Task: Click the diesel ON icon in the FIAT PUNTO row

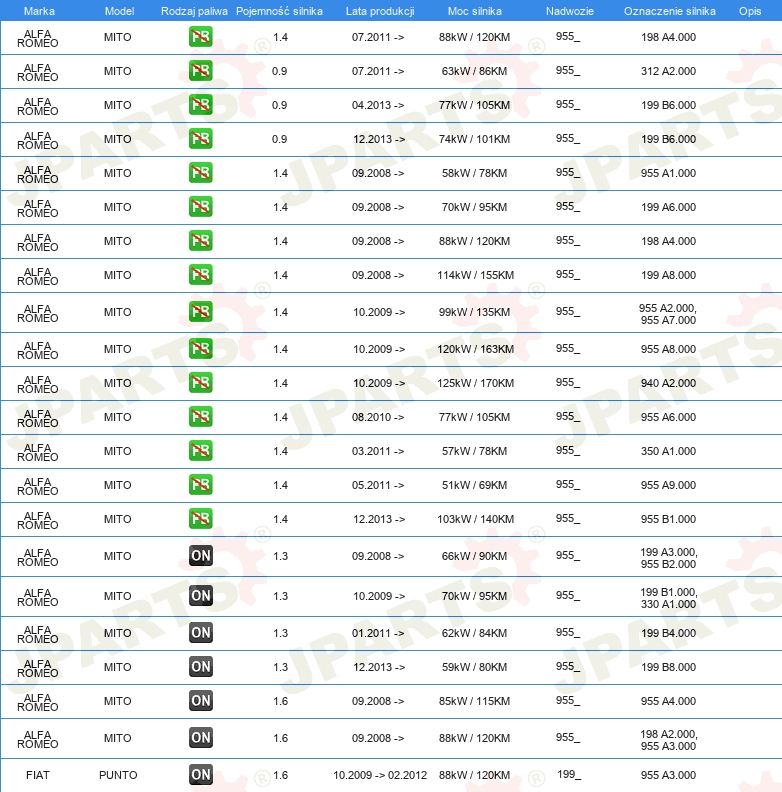Action: click(x=200, y=775)
